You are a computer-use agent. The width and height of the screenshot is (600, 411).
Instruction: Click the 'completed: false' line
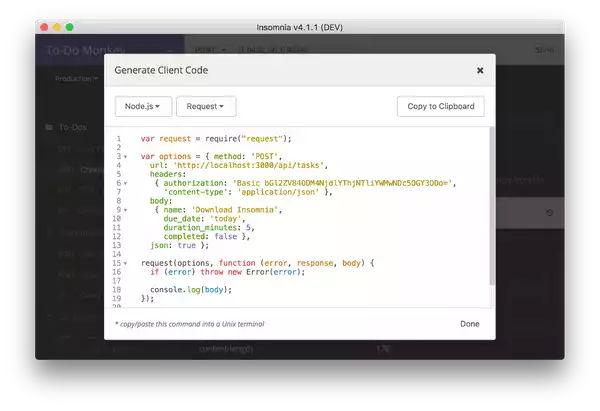(207, 236)
